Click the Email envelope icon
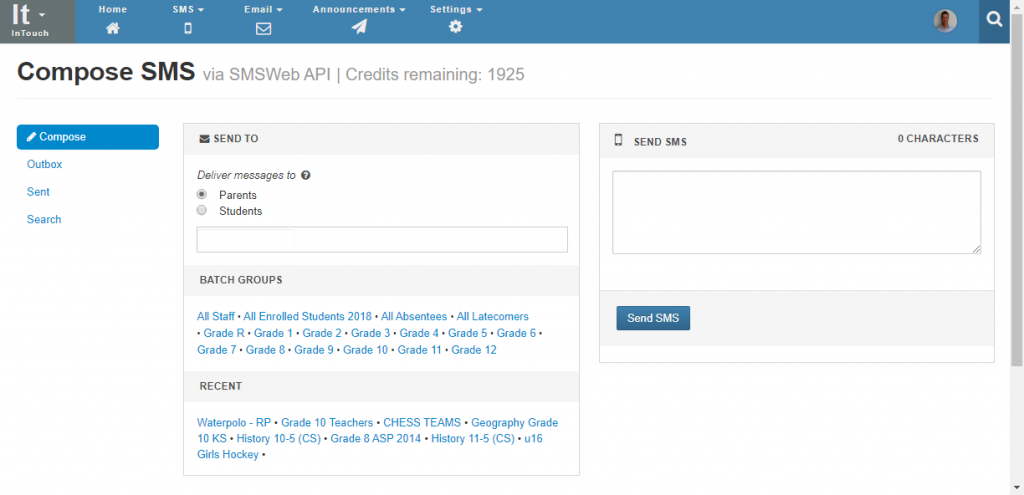 pos(263,28)
